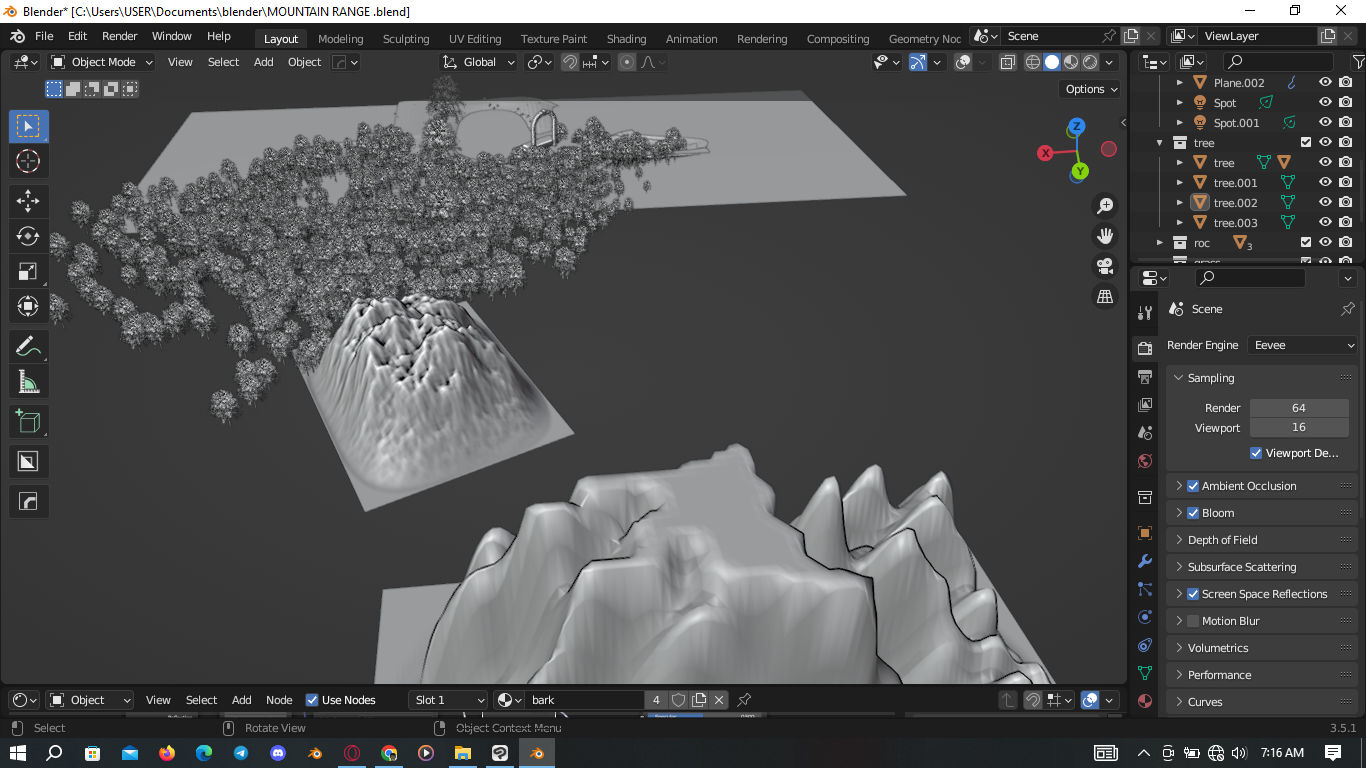Open the Tool properties tab
1366x768 pixels.
tap(1145, 313)
